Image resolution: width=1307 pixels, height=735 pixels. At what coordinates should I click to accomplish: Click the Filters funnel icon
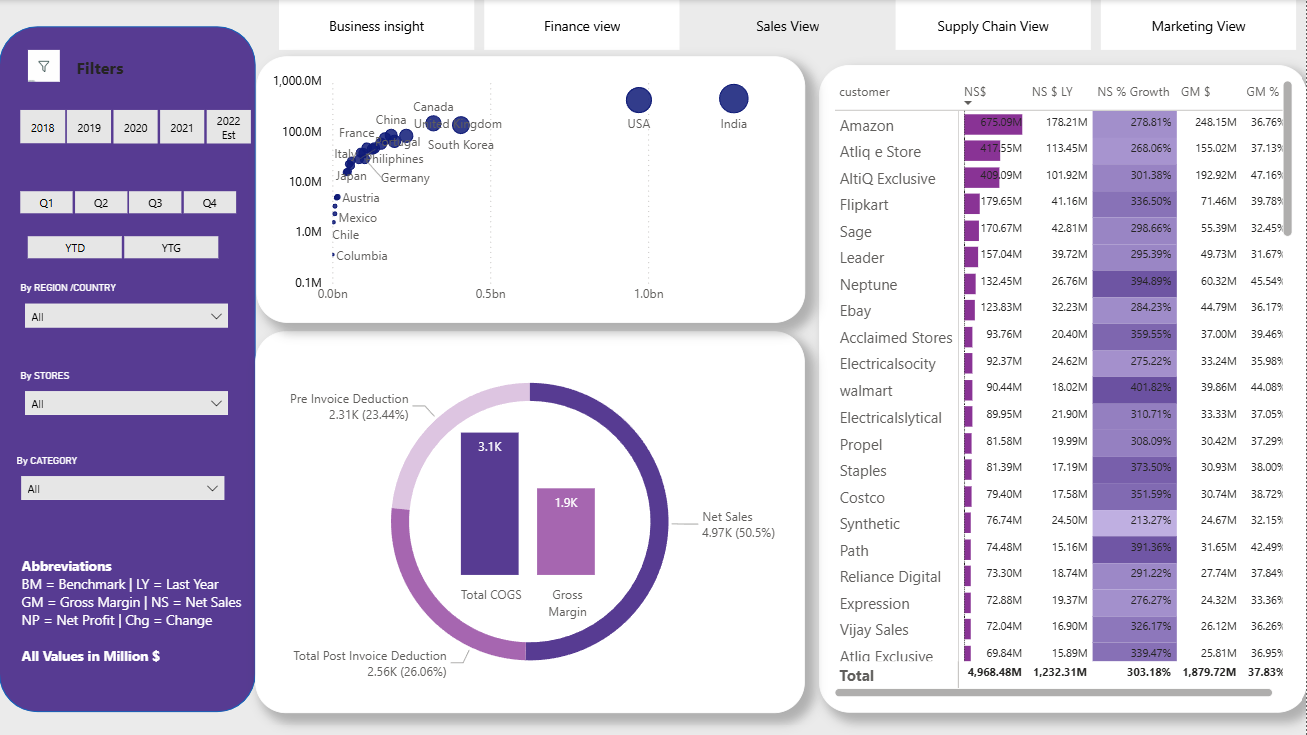pyautogui.click(x=43, y=67)
